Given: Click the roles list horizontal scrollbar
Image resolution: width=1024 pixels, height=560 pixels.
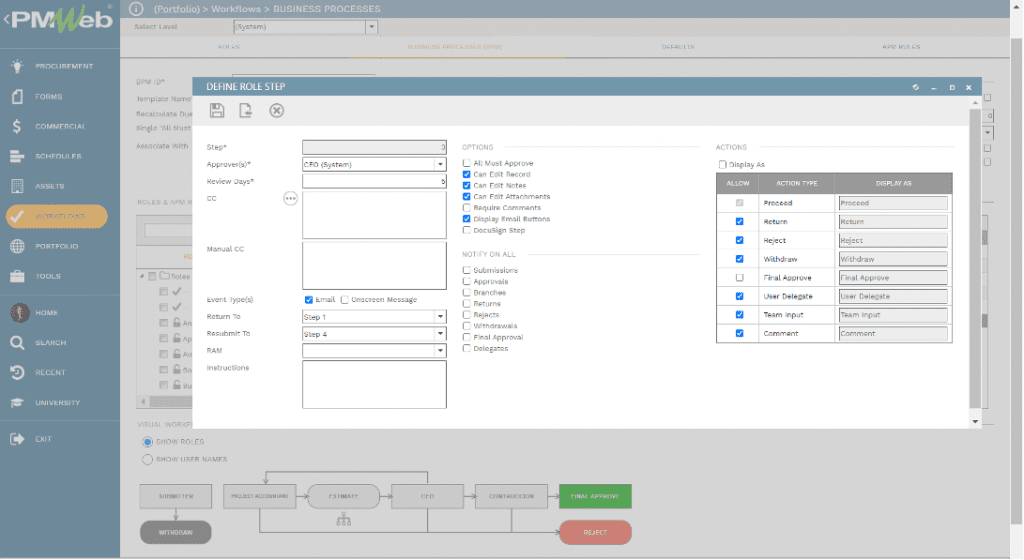Looking at the screenshot, I should [170, 401].
